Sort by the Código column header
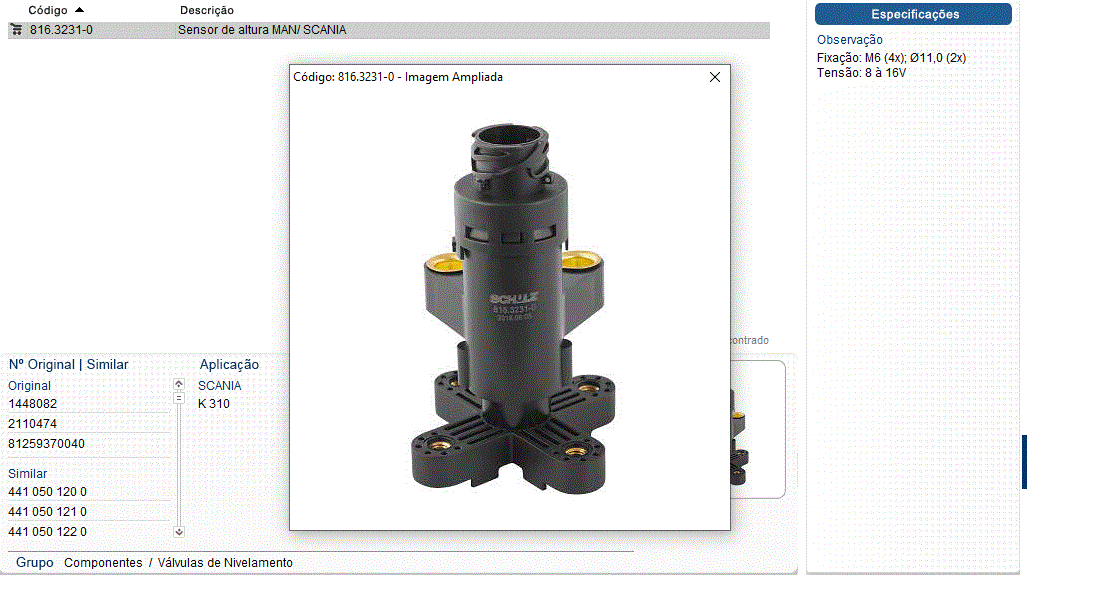The width and height of the screenshot is (1120, 598). click(47, 10)
